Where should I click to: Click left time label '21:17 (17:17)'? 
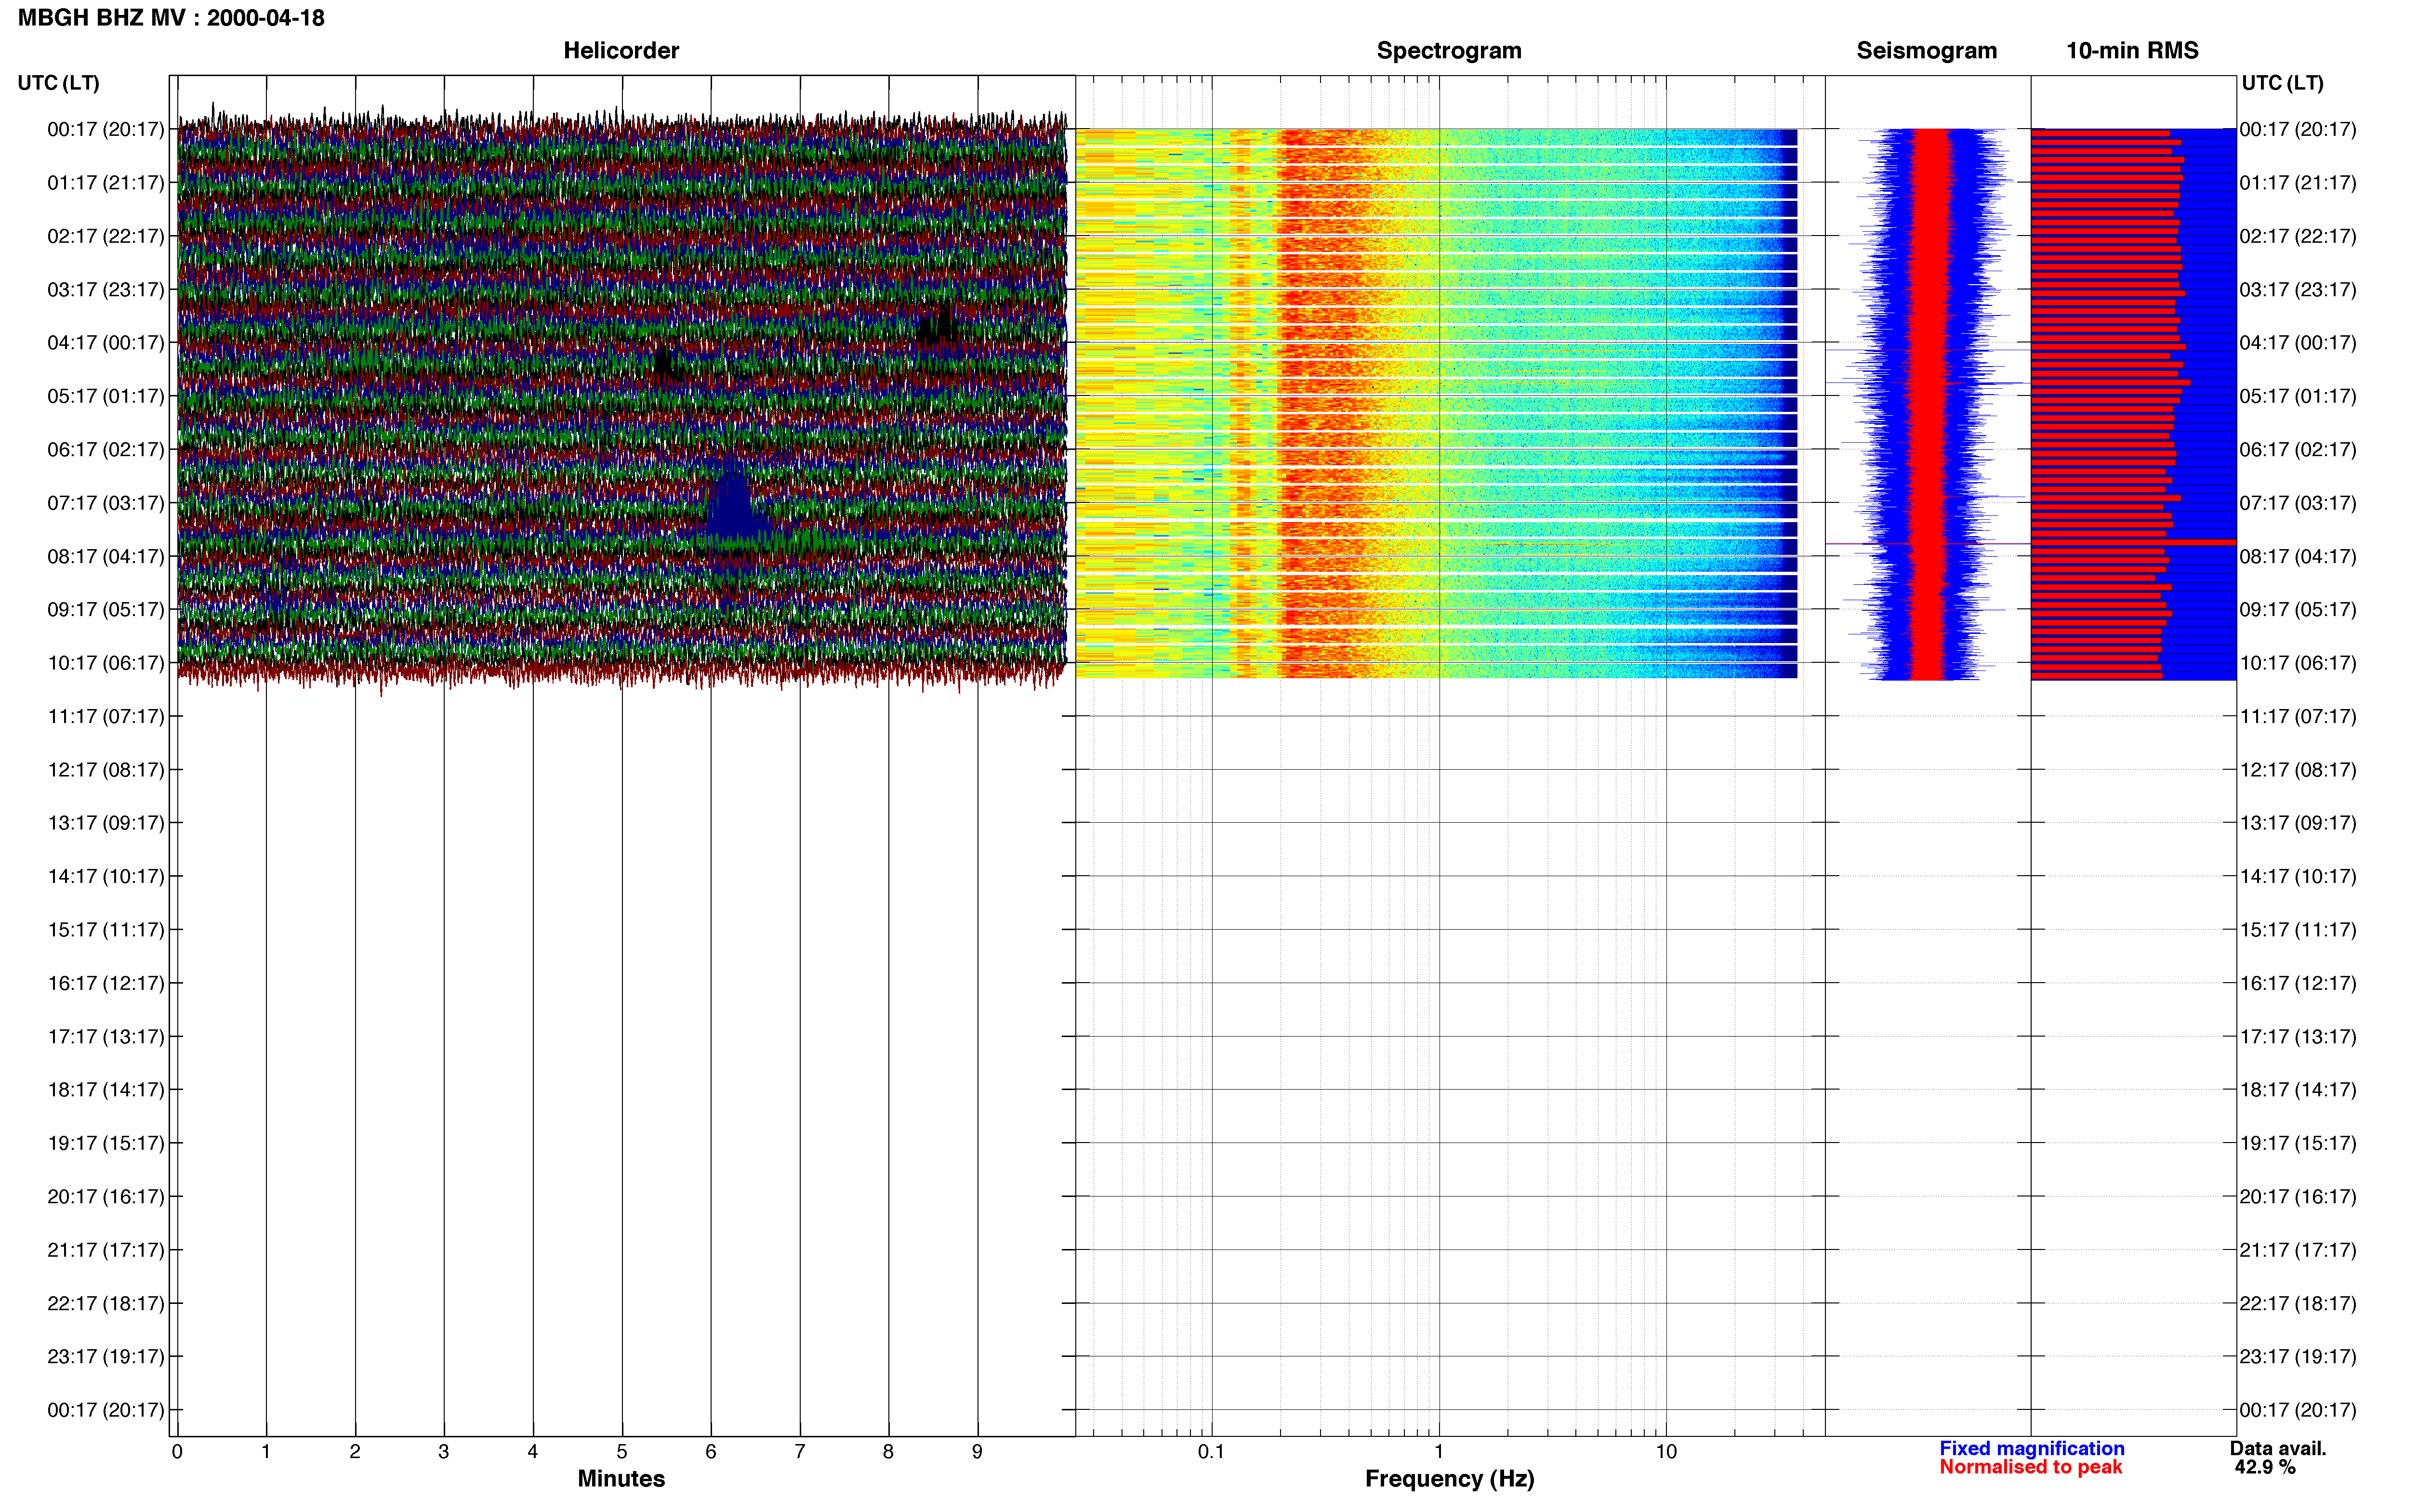pyautogui.click(x=106, y=1250)
